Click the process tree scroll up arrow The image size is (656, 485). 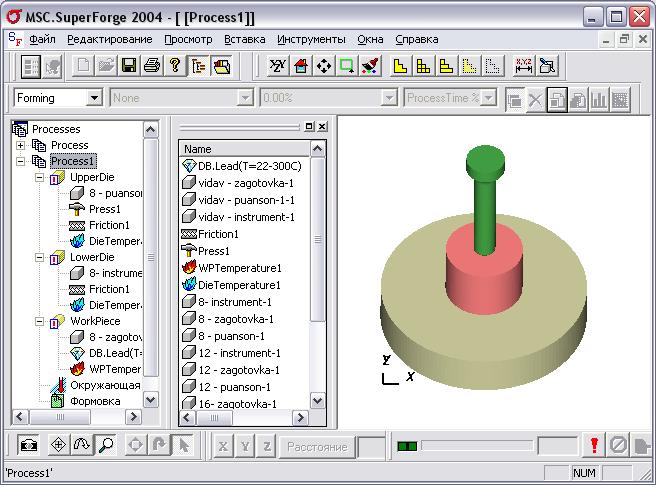tap(151, 130)
